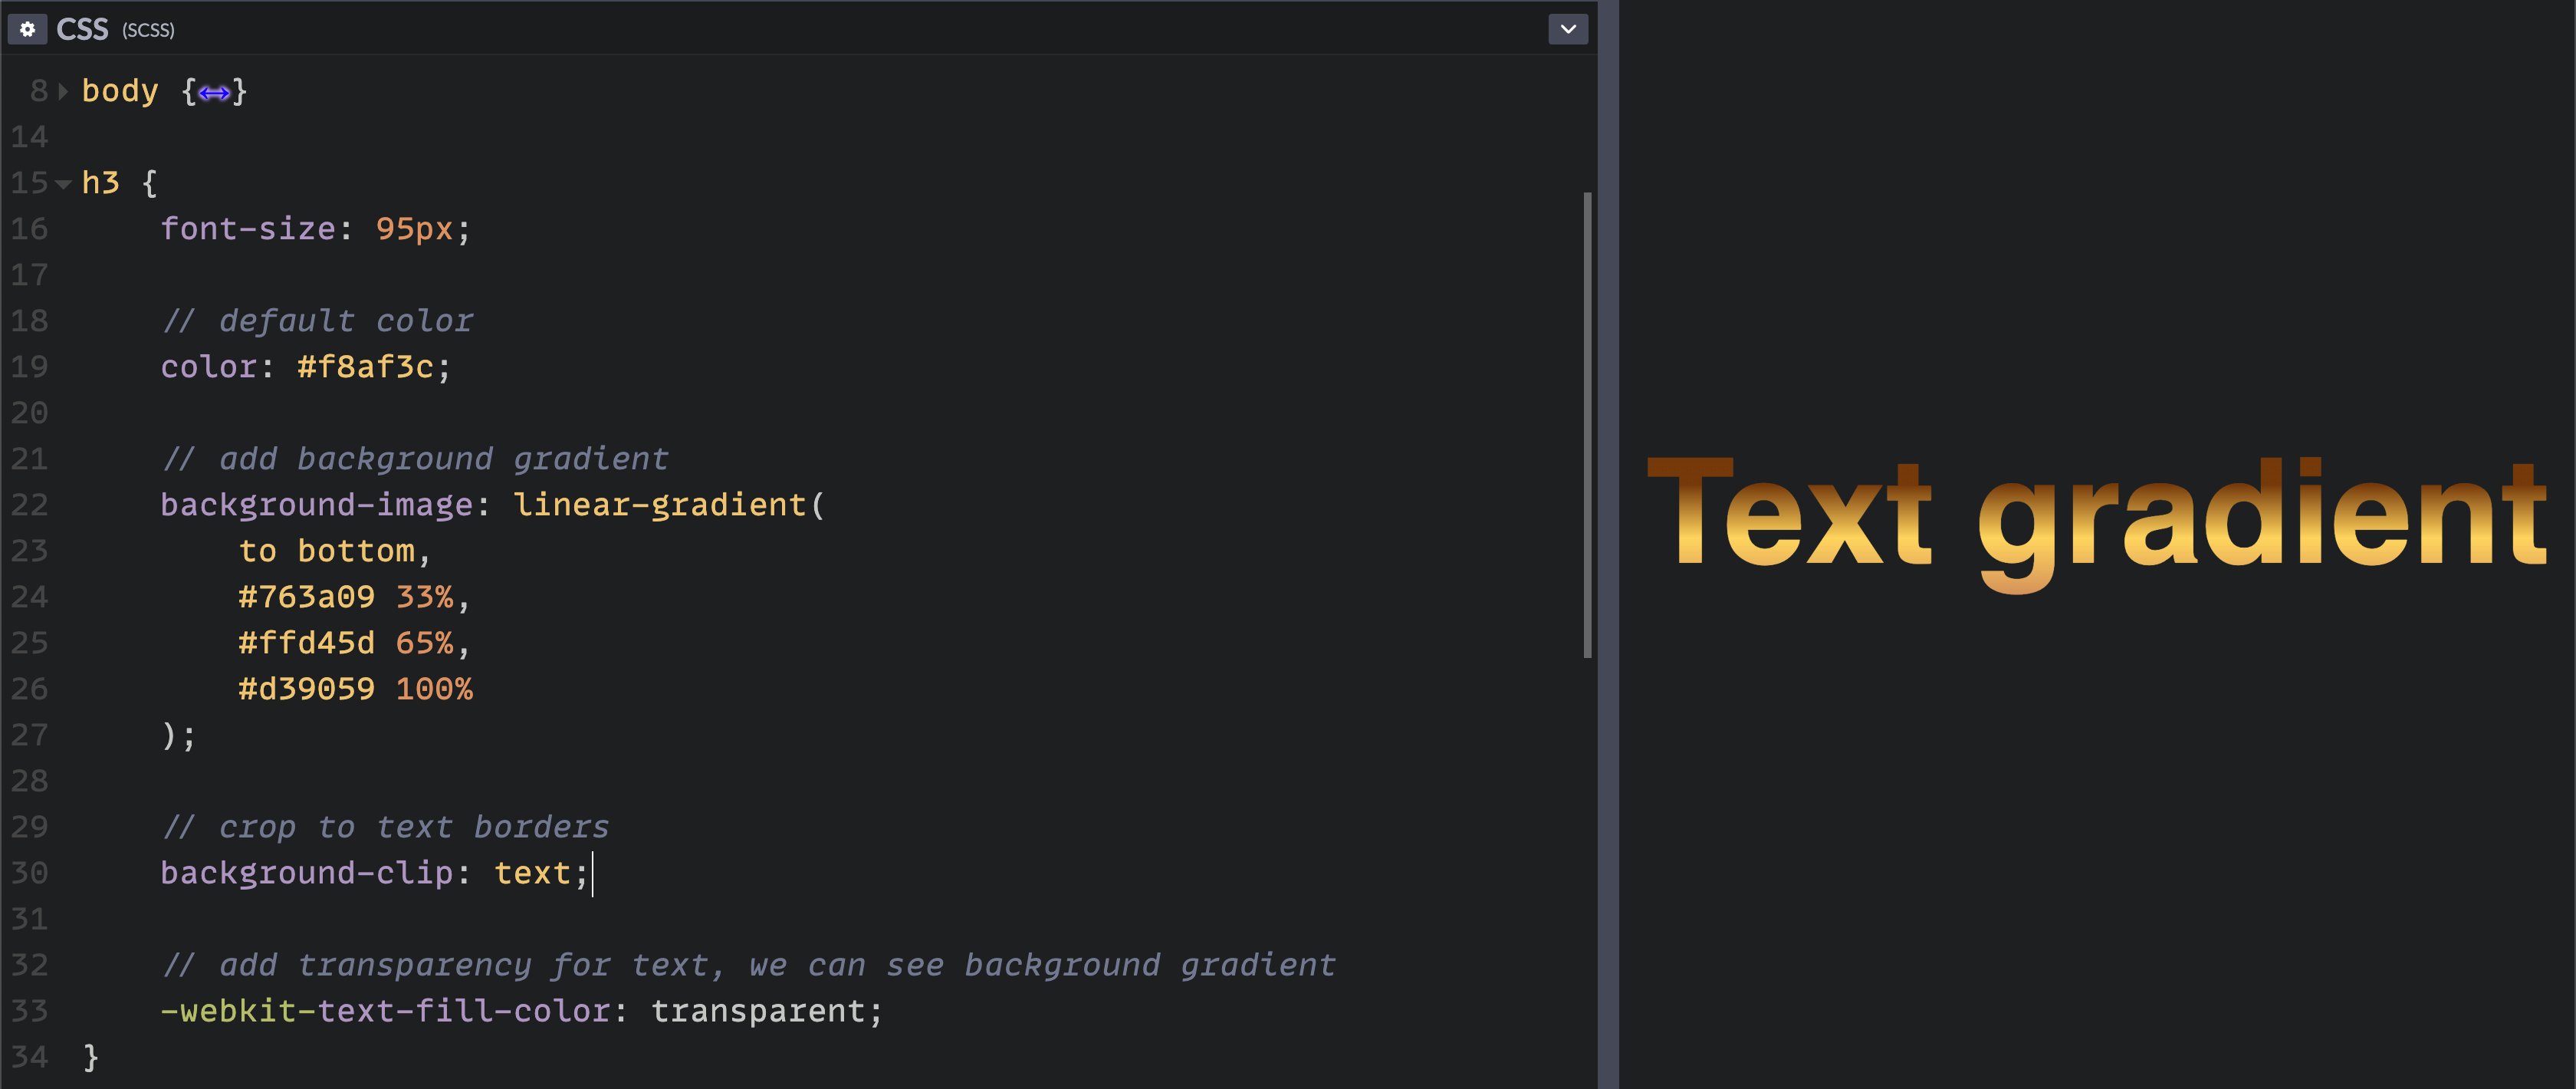The height and width of the screenshot is (1089, 2576).
Task: Expand the folded body rule arrow
Action: (63, 92)
